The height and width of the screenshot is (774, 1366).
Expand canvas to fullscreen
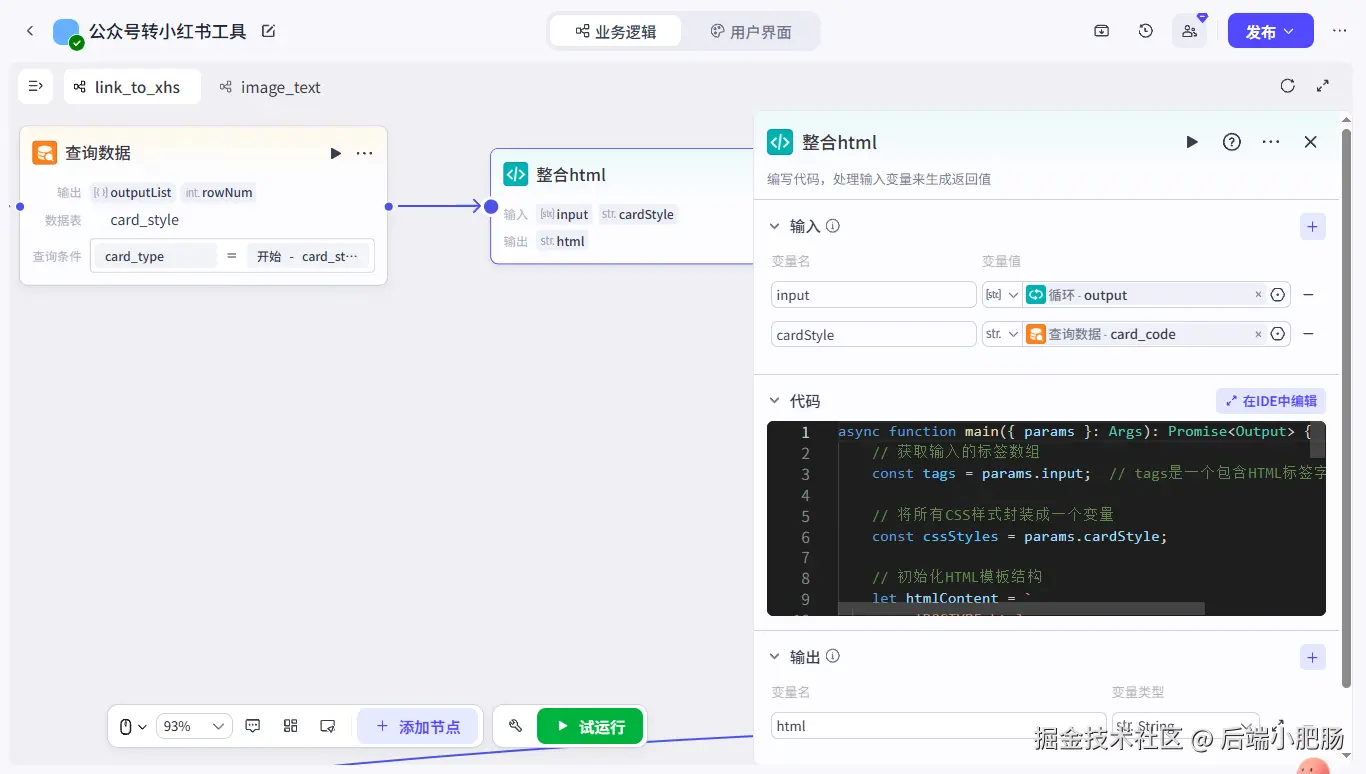click(1323, 86)
